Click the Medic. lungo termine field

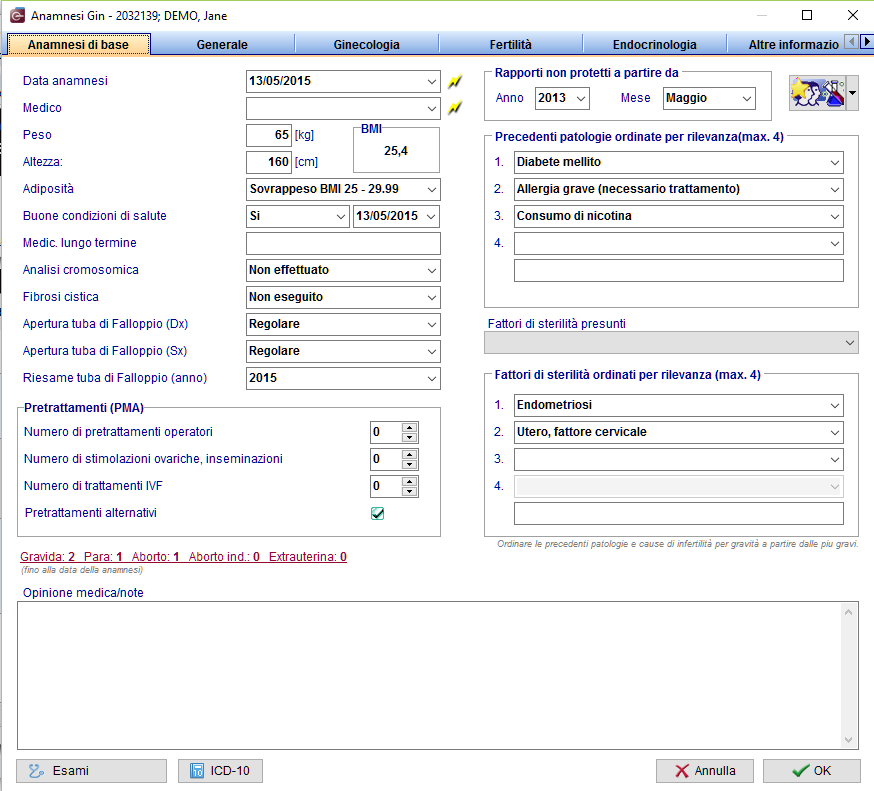pyautogui.click(x=343, y=244)
